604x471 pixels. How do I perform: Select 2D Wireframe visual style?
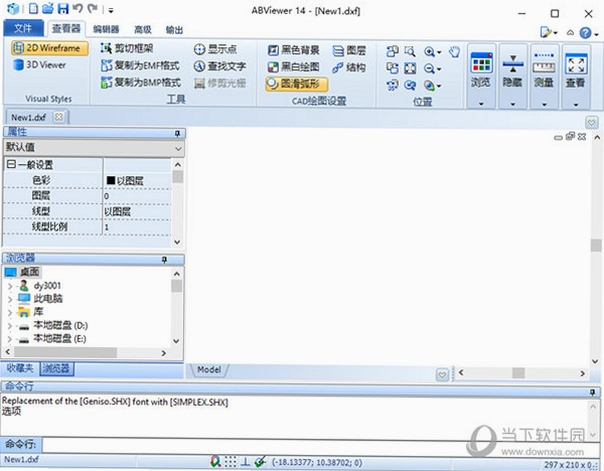(49, 48)
